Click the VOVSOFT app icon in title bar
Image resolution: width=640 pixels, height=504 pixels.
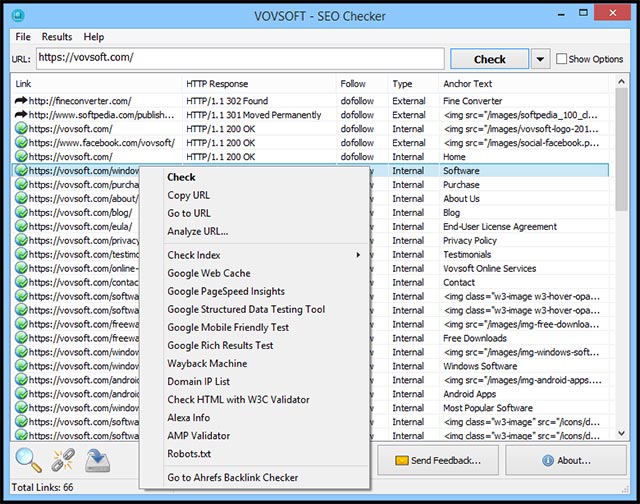coord(18,16)
